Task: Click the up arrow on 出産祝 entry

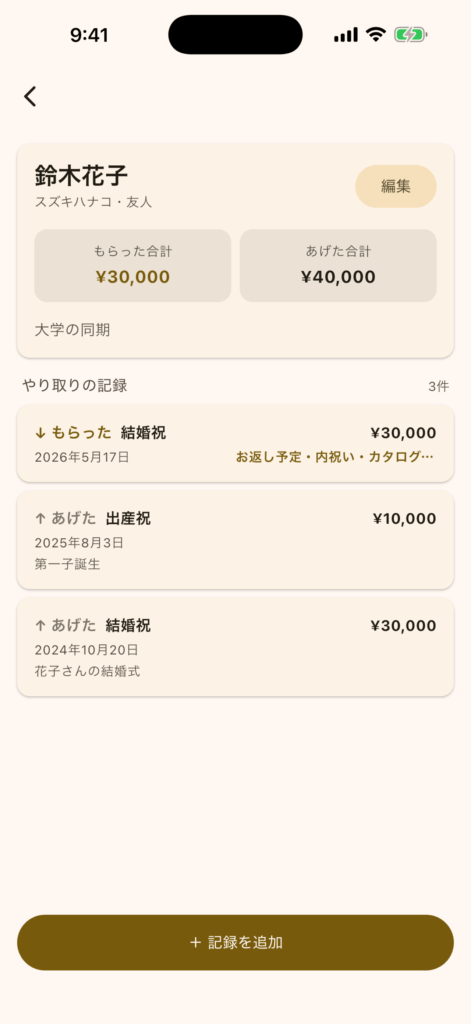Action: 40,519
